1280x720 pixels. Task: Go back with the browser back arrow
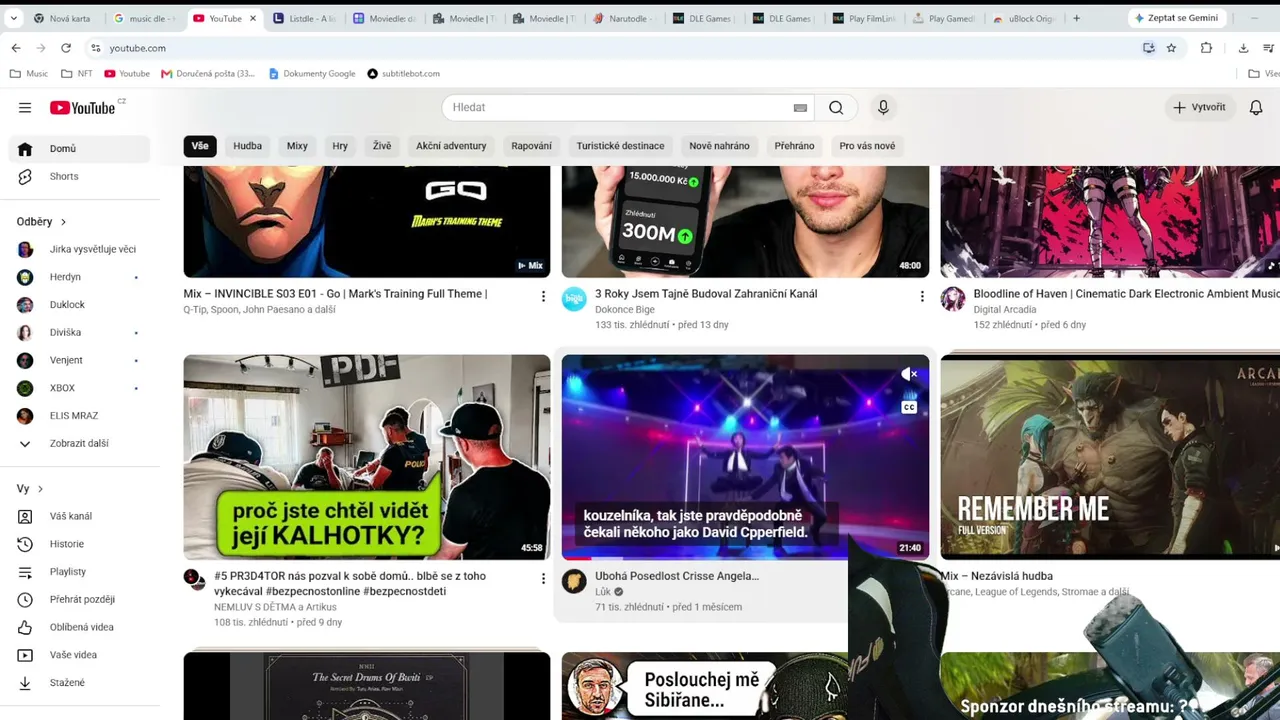(16, 48)
